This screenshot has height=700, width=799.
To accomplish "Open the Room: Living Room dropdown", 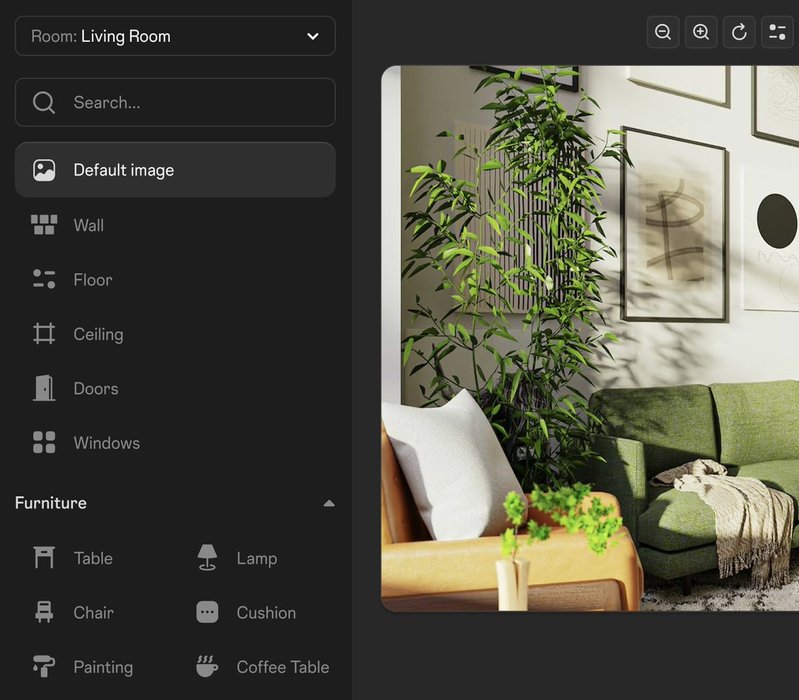I will (175, 36).
